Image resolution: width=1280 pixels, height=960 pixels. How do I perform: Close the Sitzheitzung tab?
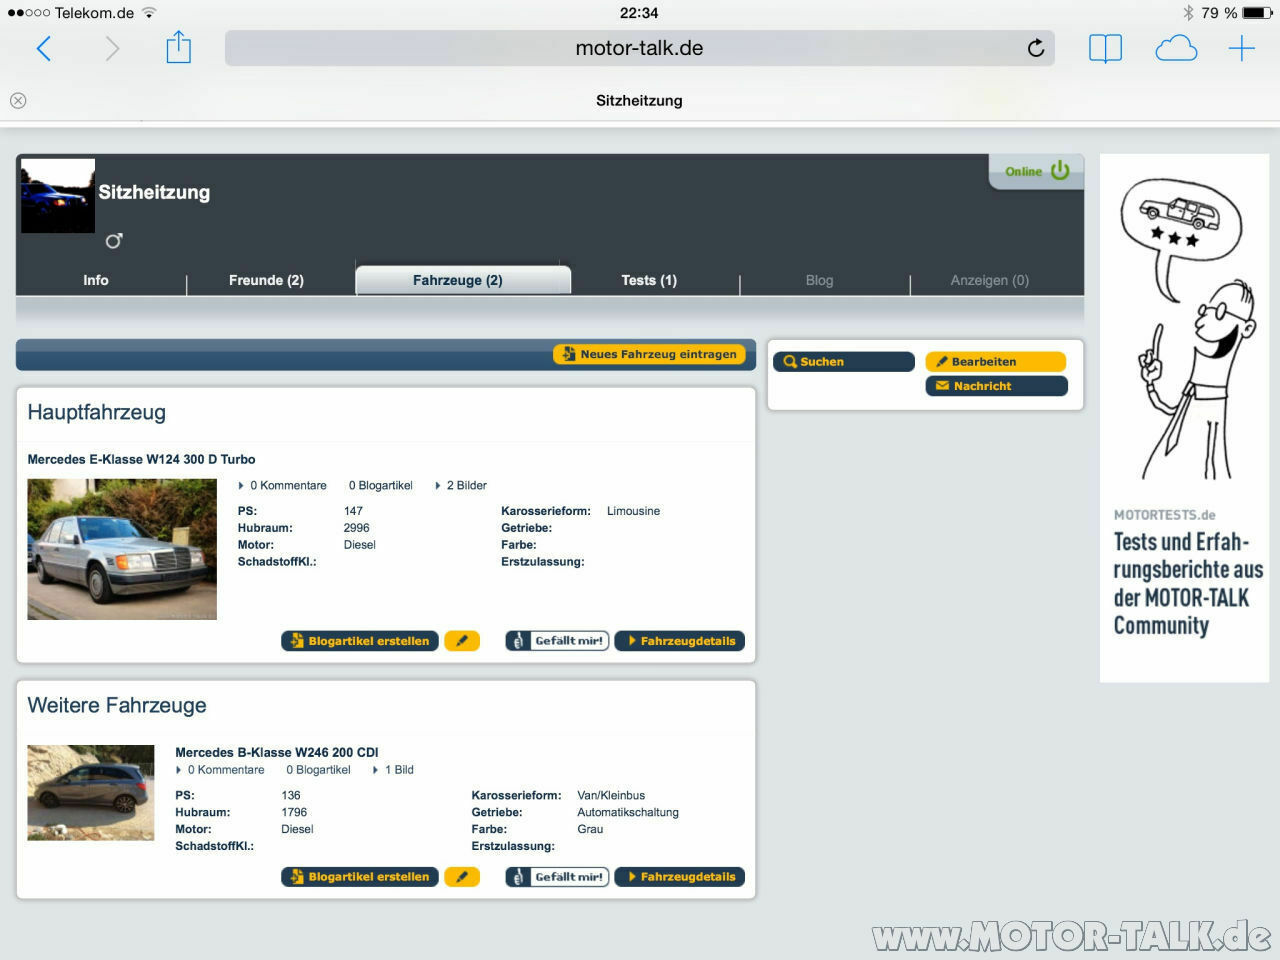click(x=18, y=100)
